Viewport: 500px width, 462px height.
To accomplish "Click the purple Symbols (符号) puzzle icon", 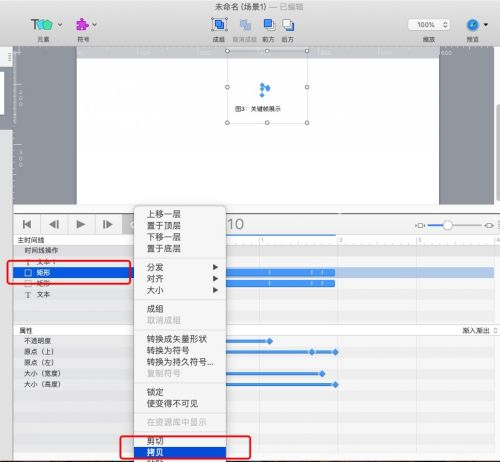I will coord(82,24).
